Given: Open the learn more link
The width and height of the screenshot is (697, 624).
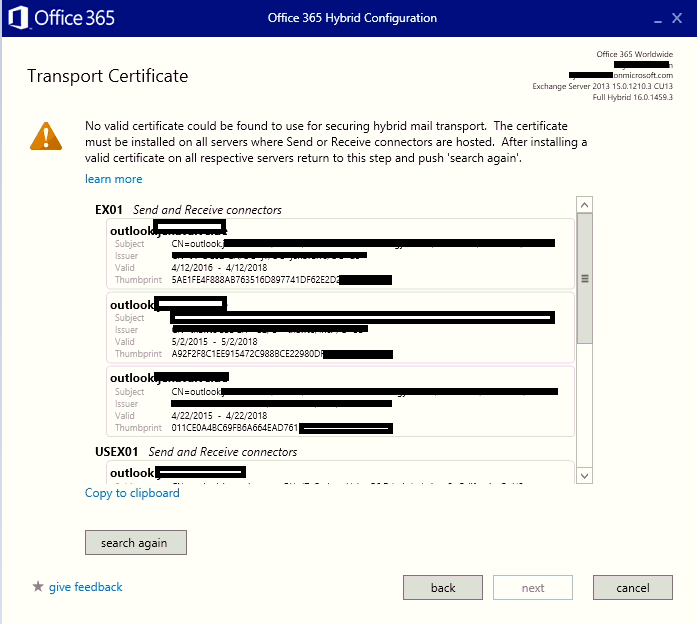Looking at the screenshot, I should (114, 179).
